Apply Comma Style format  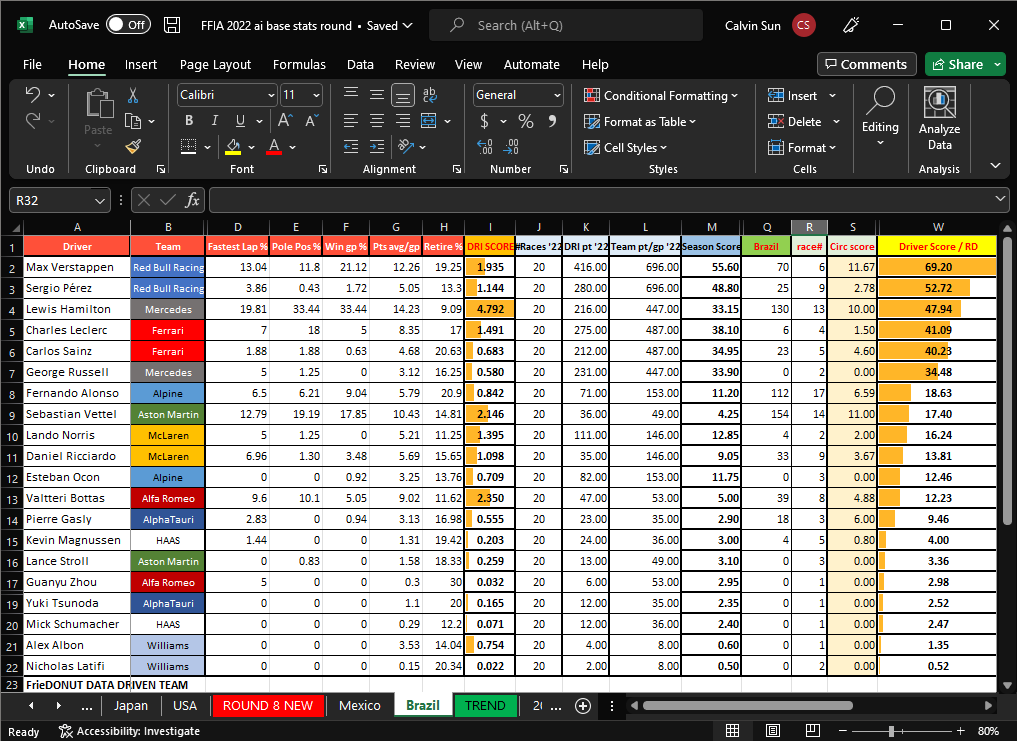[x=552, y=121]
